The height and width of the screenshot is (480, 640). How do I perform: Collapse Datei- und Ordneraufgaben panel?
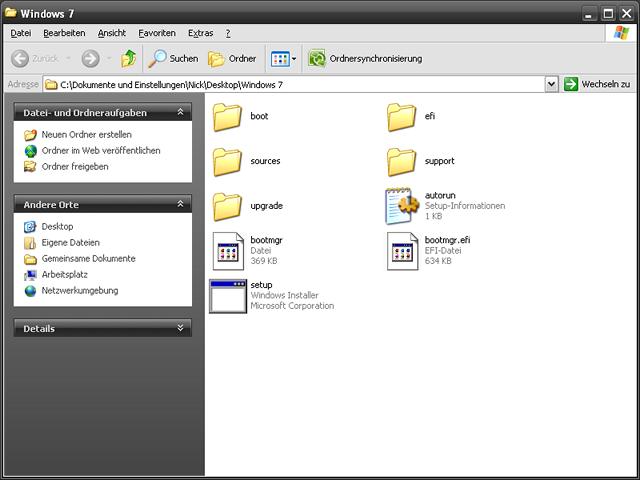[x=180, y=112]
